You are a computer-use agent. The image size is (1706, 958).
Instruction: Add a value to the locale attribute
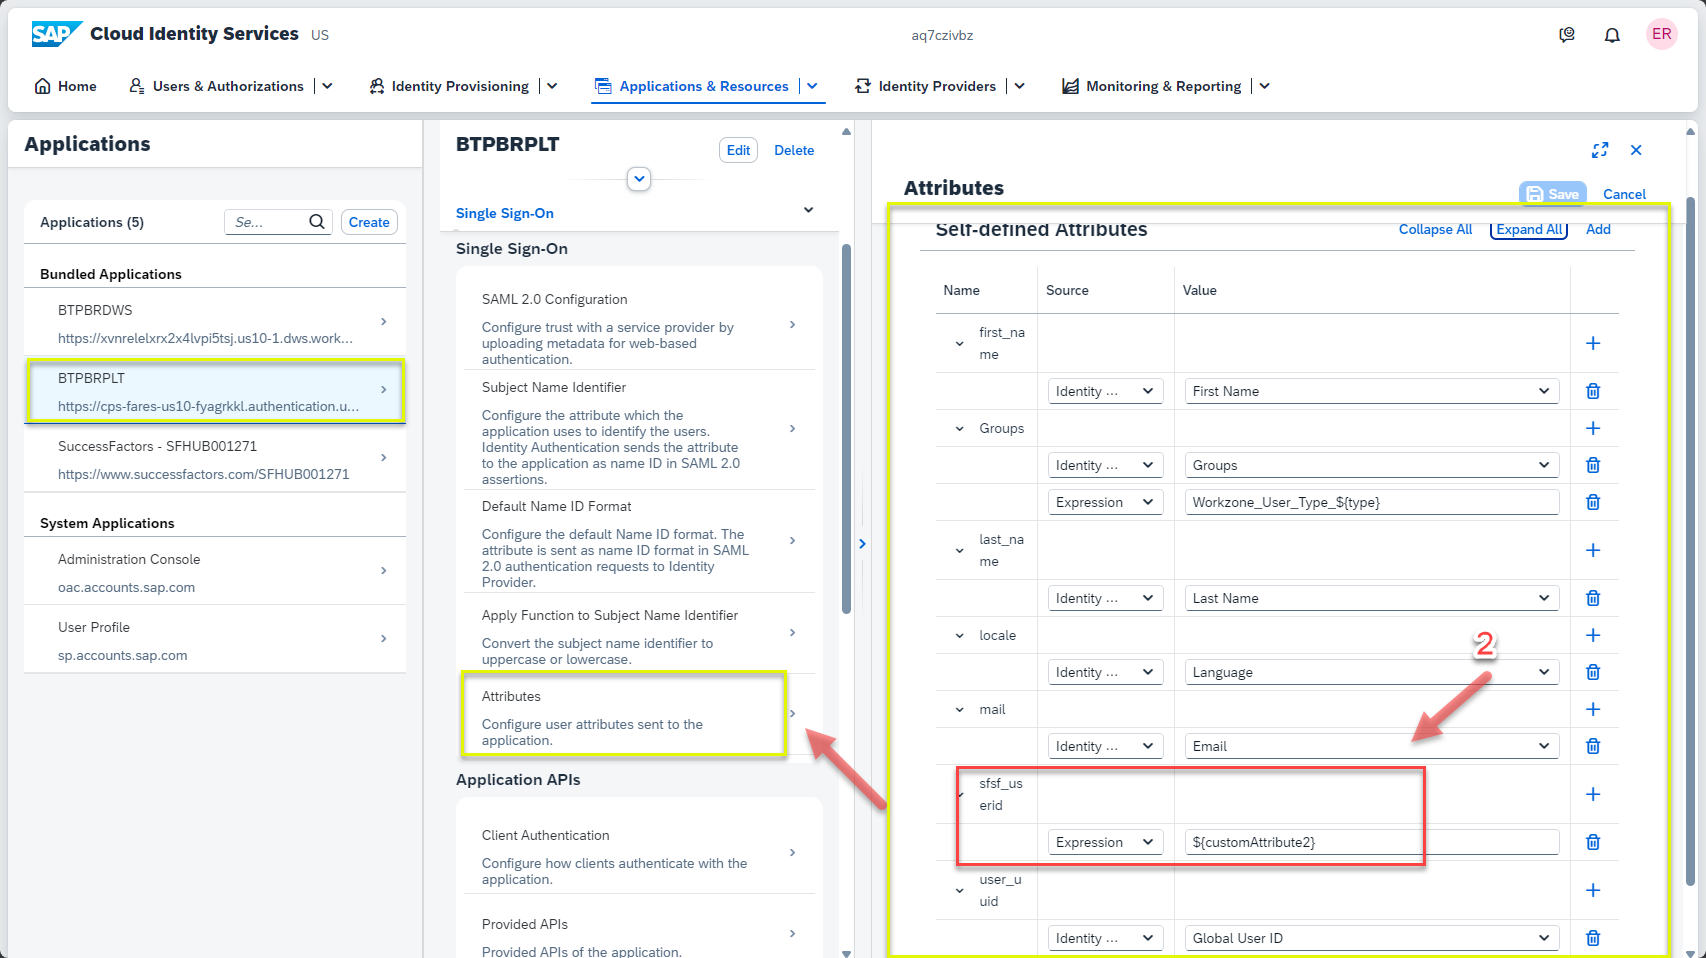pyautogui.click(x=1593, y=635)
